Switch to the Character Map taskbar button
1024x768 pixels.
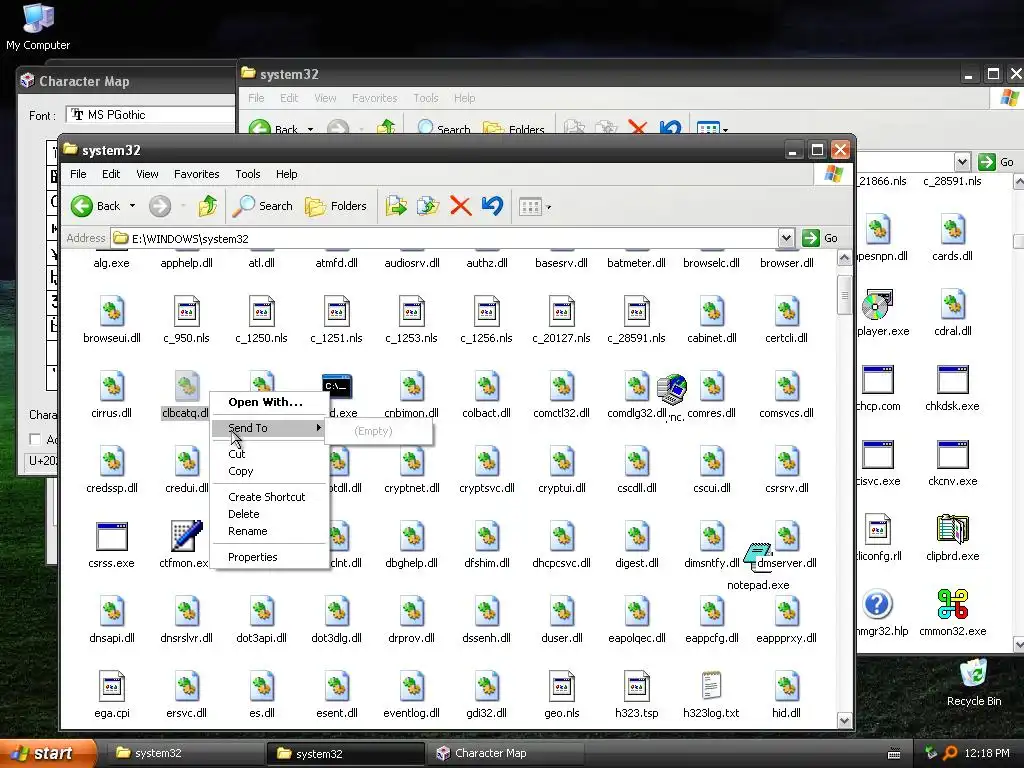point(504,753)
